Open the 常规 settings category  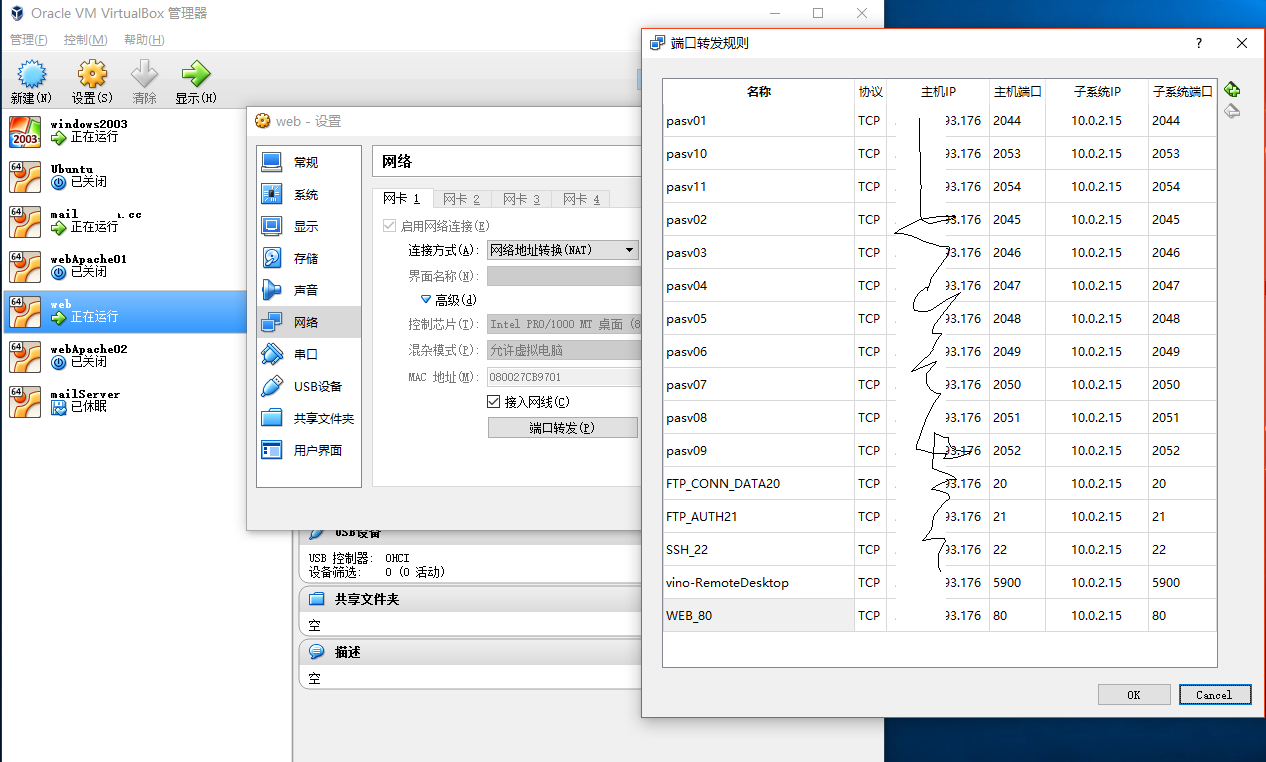click(x=309, y=162)
